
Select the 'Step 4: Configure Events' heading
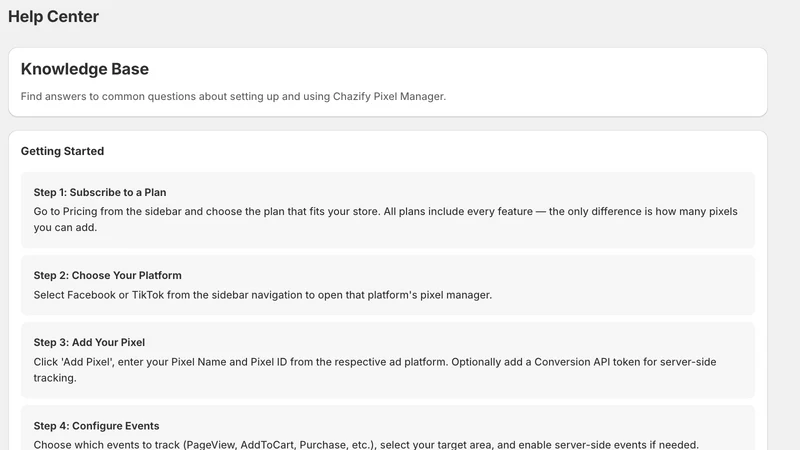coord(96,426)
